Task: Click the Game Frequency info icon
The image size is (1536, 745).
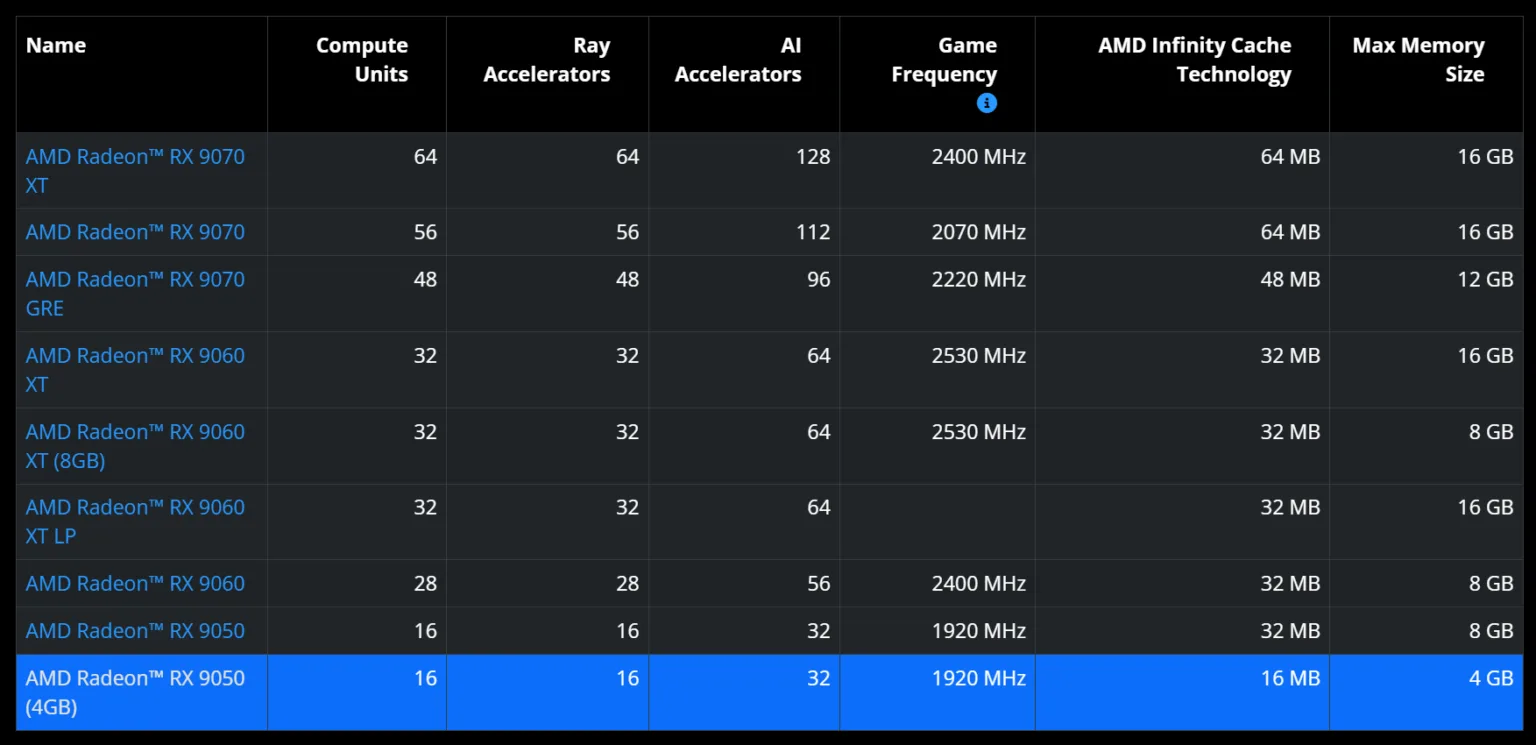Action: coord(986,102)
